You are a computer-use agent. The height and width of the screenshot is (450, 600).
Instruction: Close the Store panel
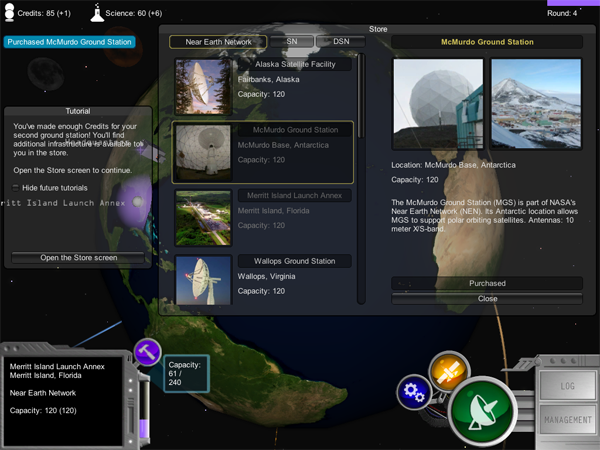pos(487,298)
